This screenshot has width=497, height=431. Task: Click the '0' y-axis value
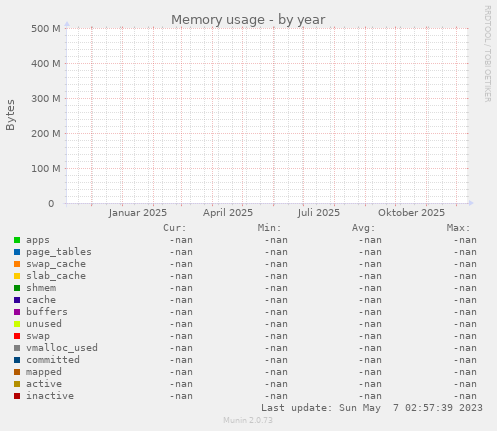51,204
